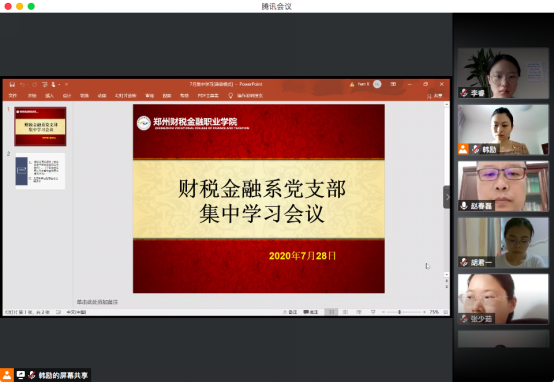The image size is (554, 383).
Task: Click the Notes button in status bar
Action: (x=290, y=312)
